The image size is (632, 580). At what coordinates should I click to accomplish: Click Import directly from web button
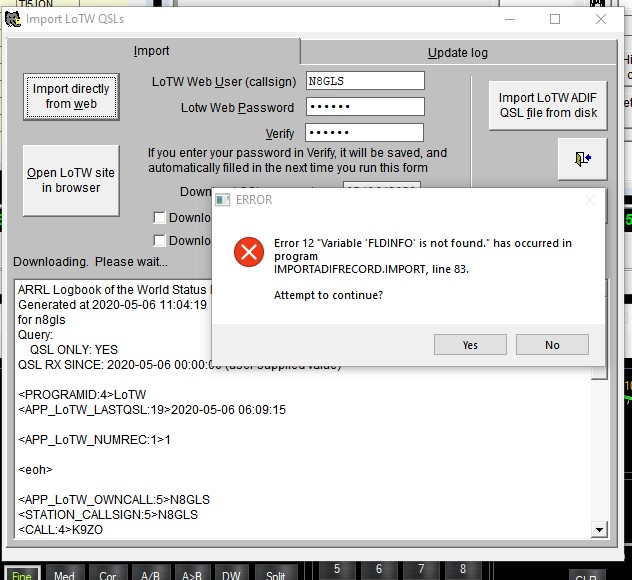click(71, 96)
